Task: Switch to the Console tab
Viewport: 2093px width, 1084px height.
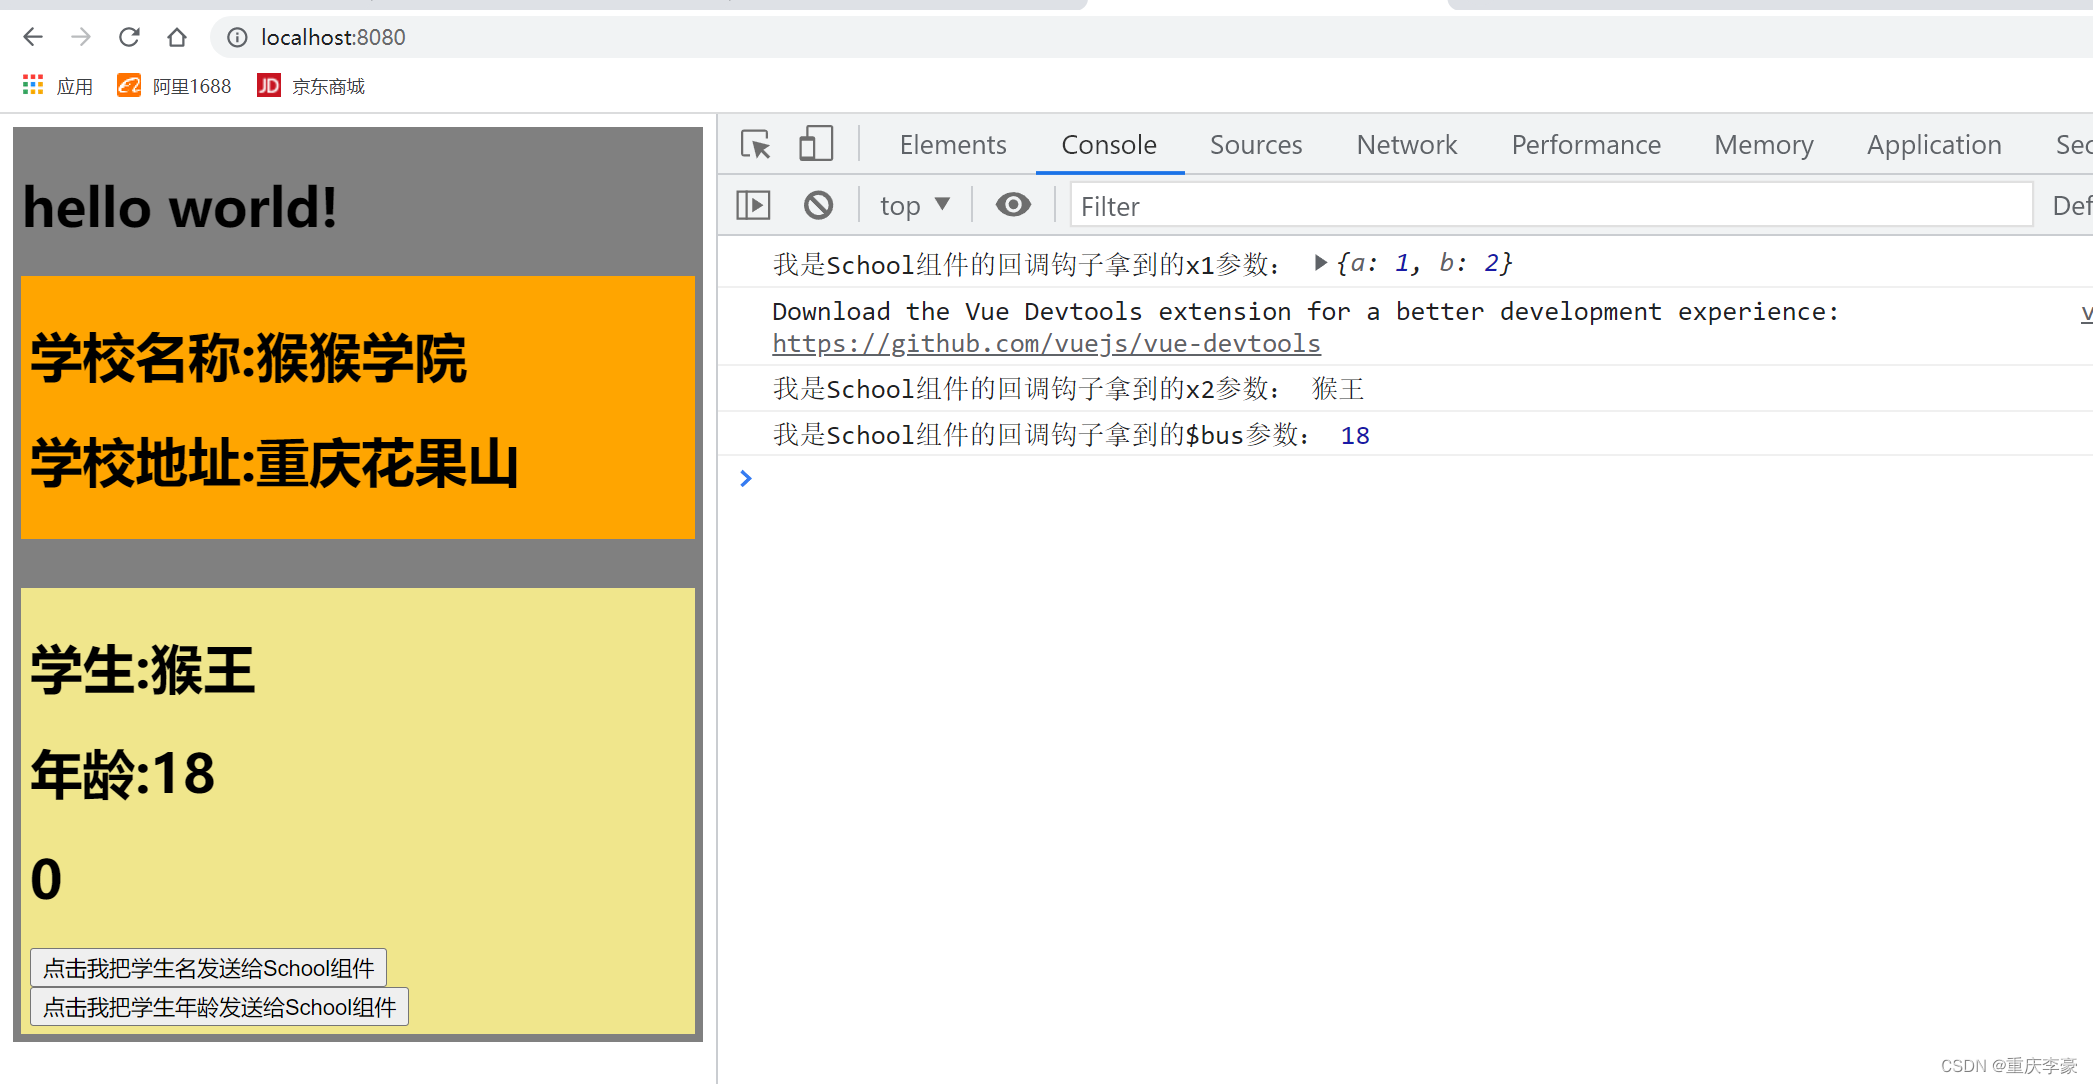Action: click(1109, 145)
